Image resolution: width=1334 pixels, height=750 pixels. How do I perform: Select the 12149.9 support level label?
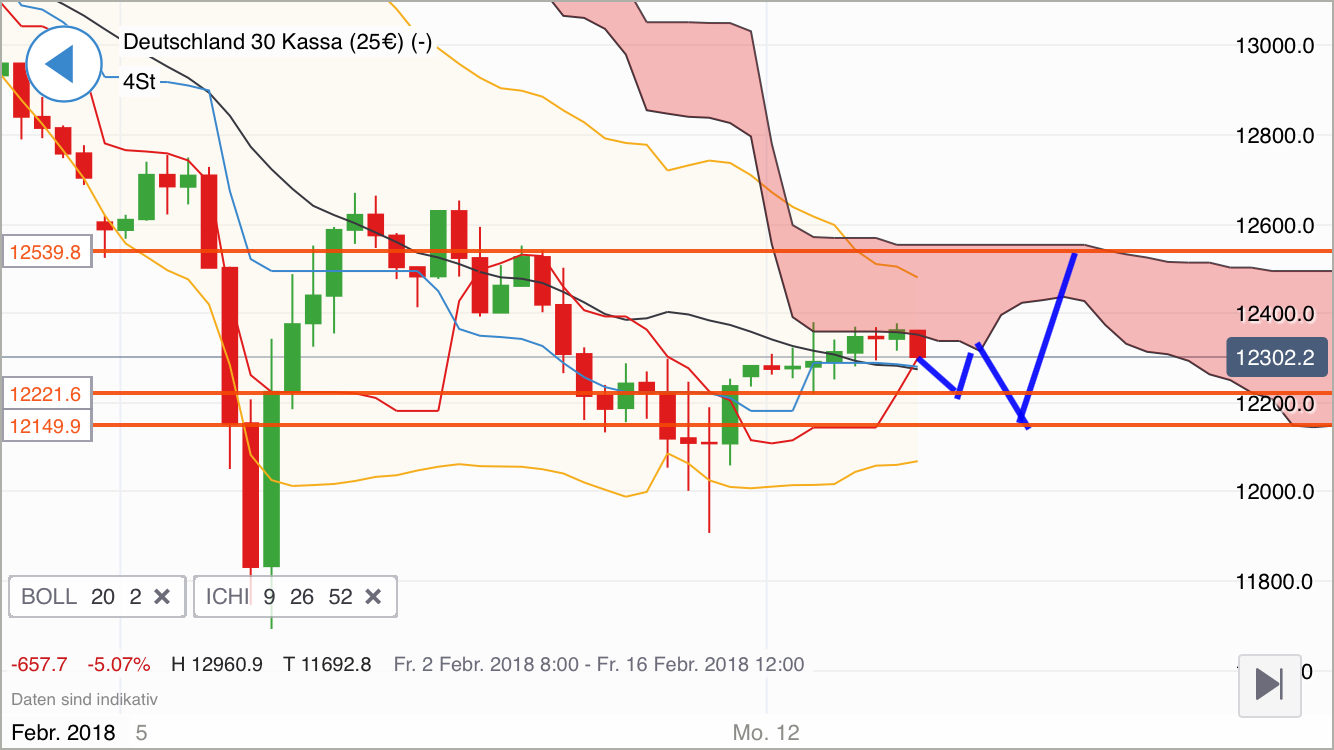point(45,425)
